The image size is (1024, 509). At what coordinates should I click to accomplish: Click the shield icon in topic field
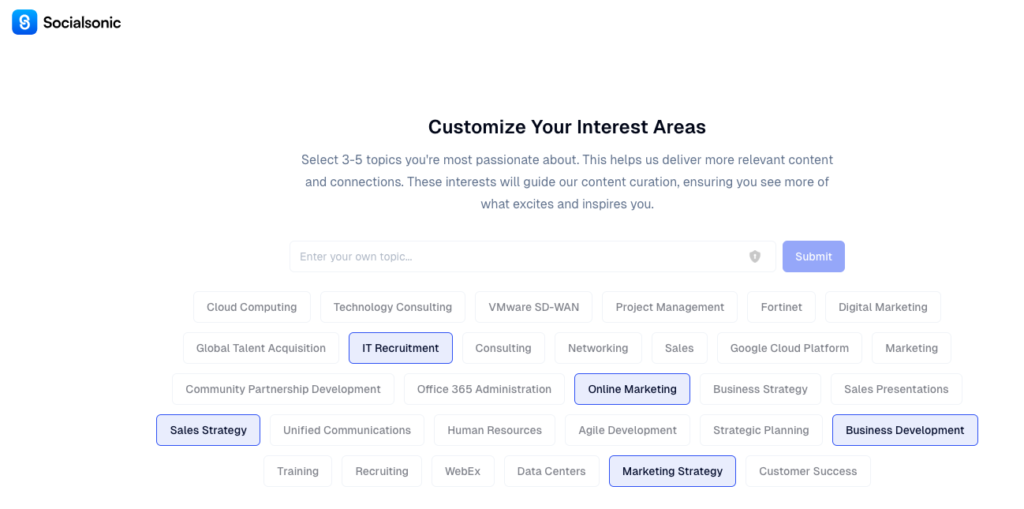click(755, 257)
